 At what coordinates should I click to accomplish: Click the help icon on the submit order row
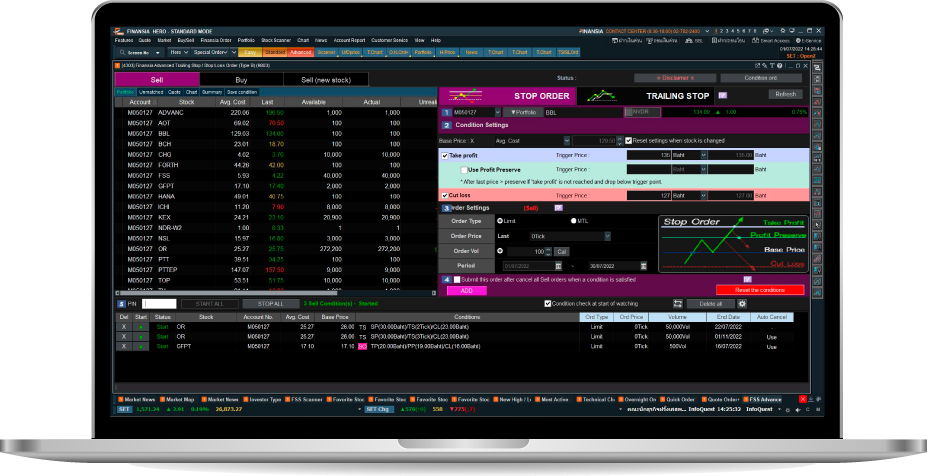pyautogui.click(x=747, y=279)
